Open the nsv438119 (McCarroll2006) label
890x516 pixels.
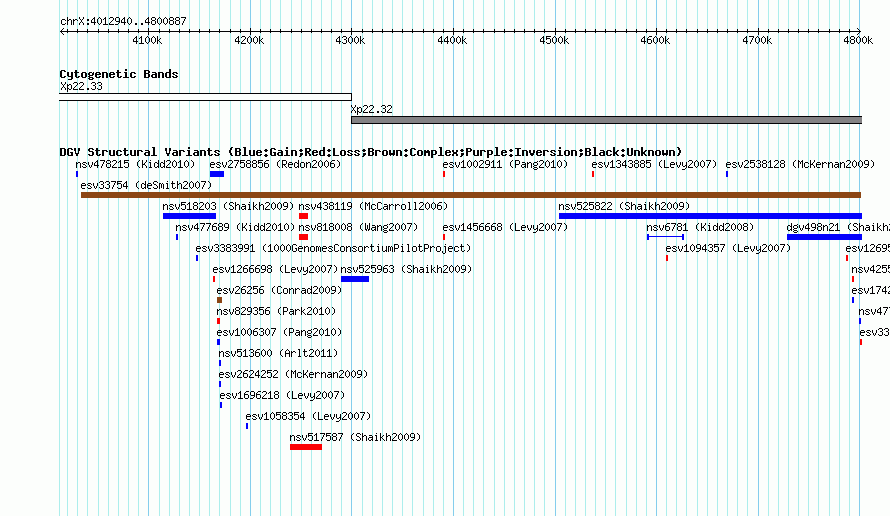click(x=373, y=206)
